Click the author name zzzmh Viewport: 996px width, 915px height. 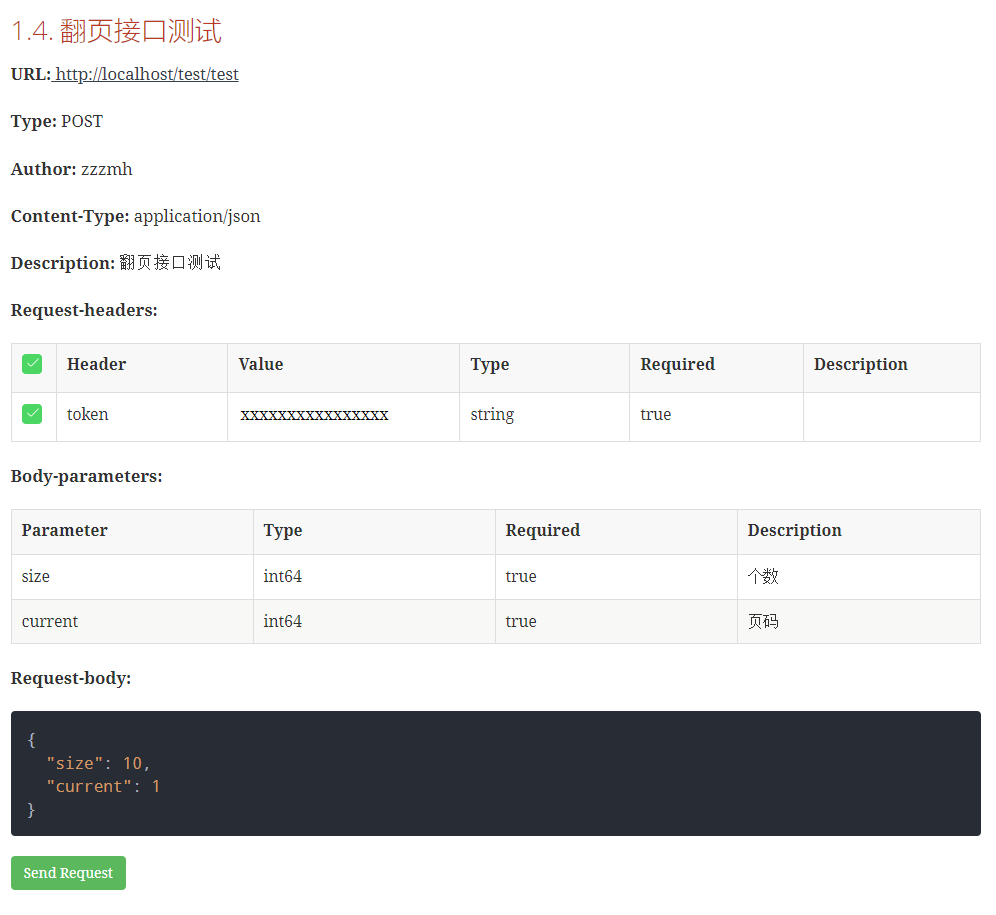pos(106,169)
